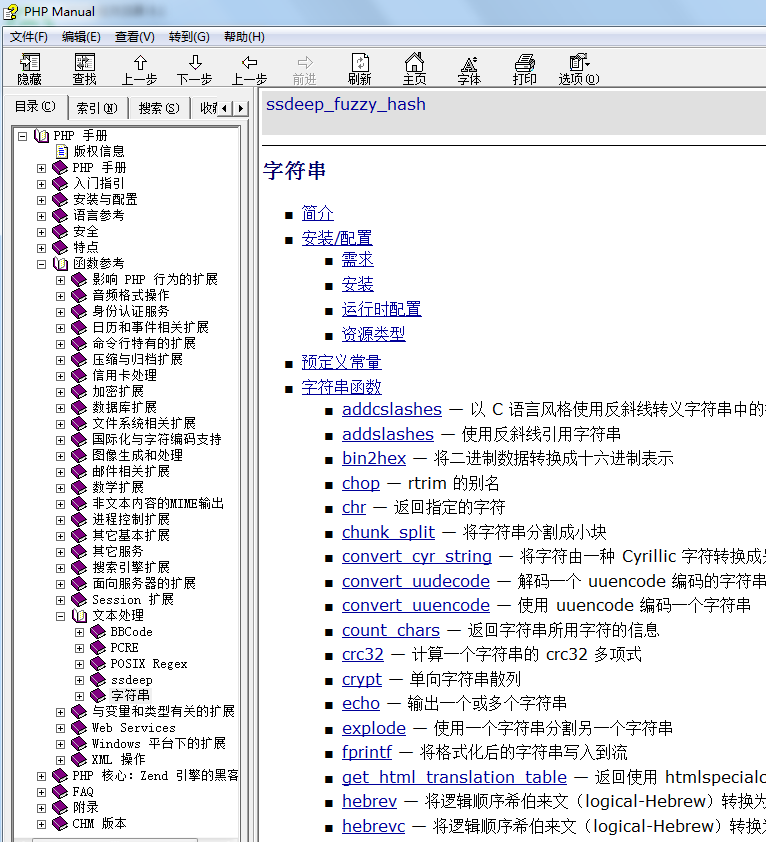
Task: Open the 安装/配置 link
Action: click(337, 238)
